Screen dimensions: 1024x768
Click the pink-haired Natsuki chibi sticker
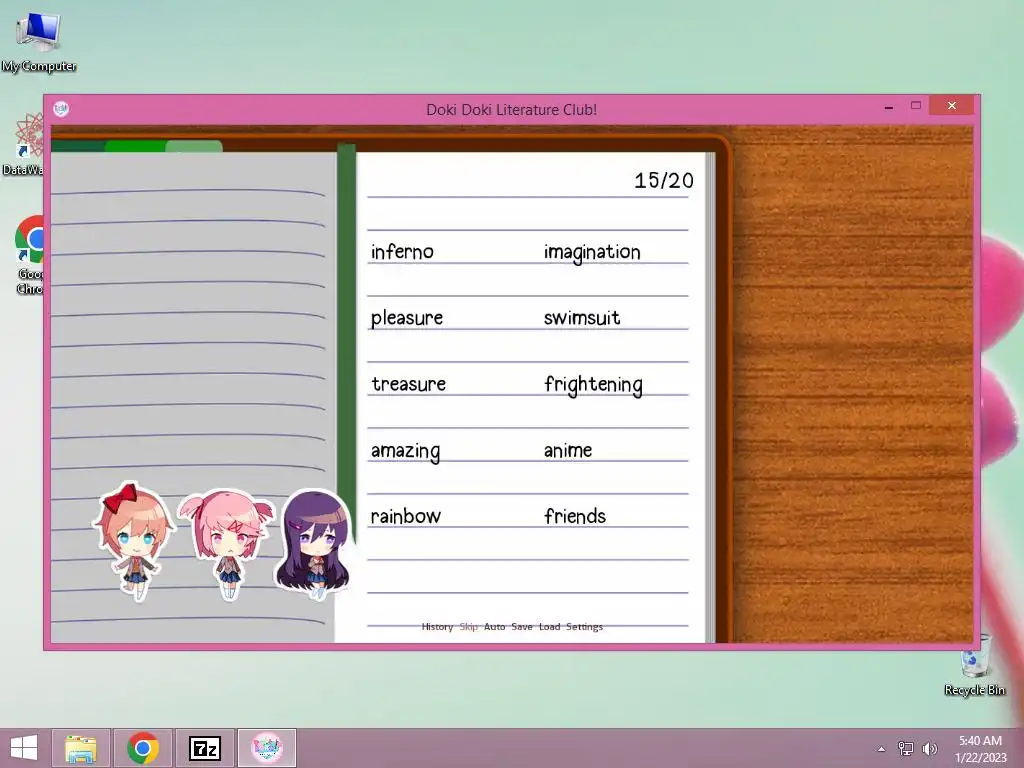point(226,544)
